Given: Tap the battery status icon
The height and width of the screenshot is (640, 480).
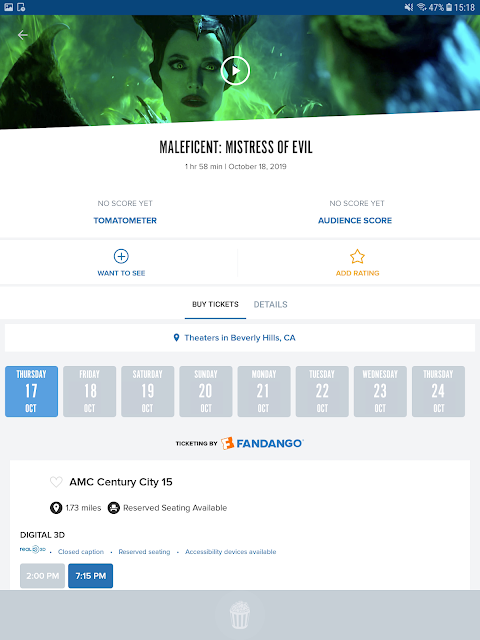Looking at the screenshot, I should click(449, 7).
